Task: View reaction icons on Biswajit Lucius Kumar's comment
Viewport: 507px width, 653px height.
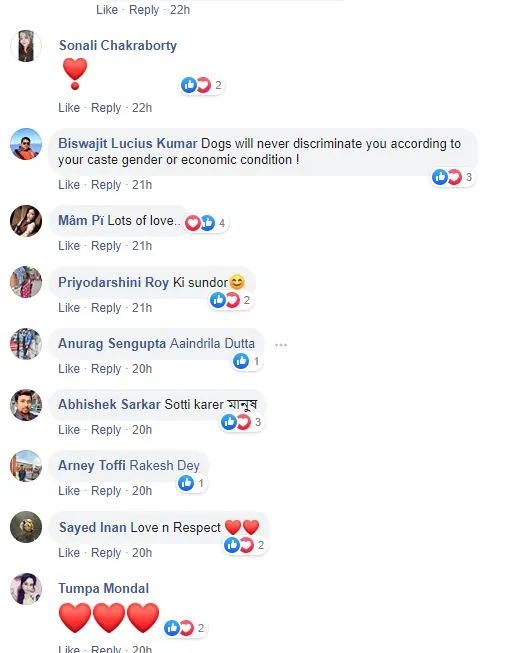Action: [x=453, y=177]
